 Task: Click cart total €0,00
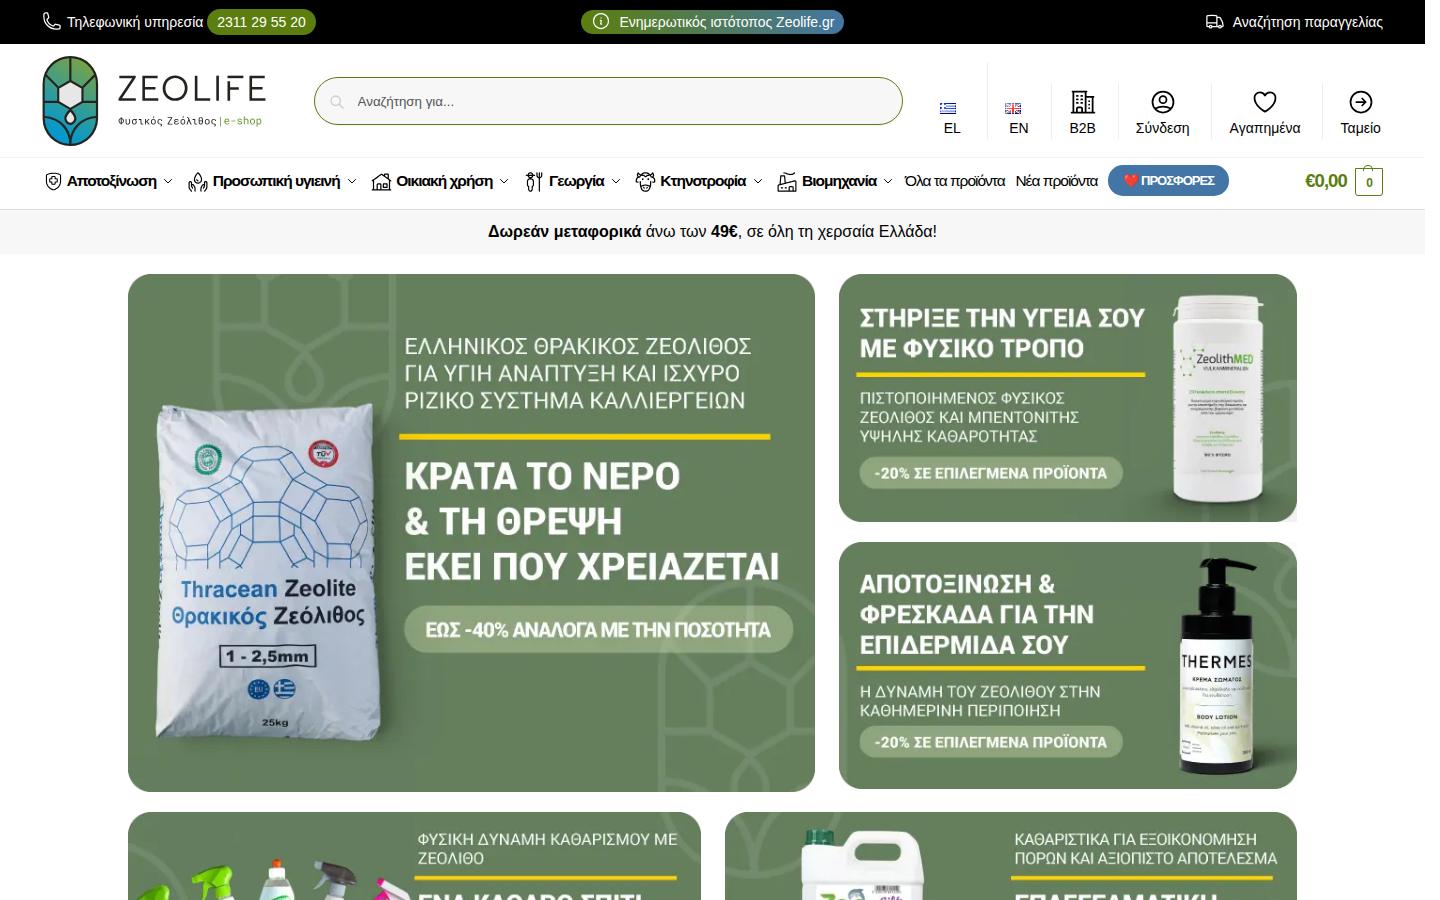click(1326, 181)
